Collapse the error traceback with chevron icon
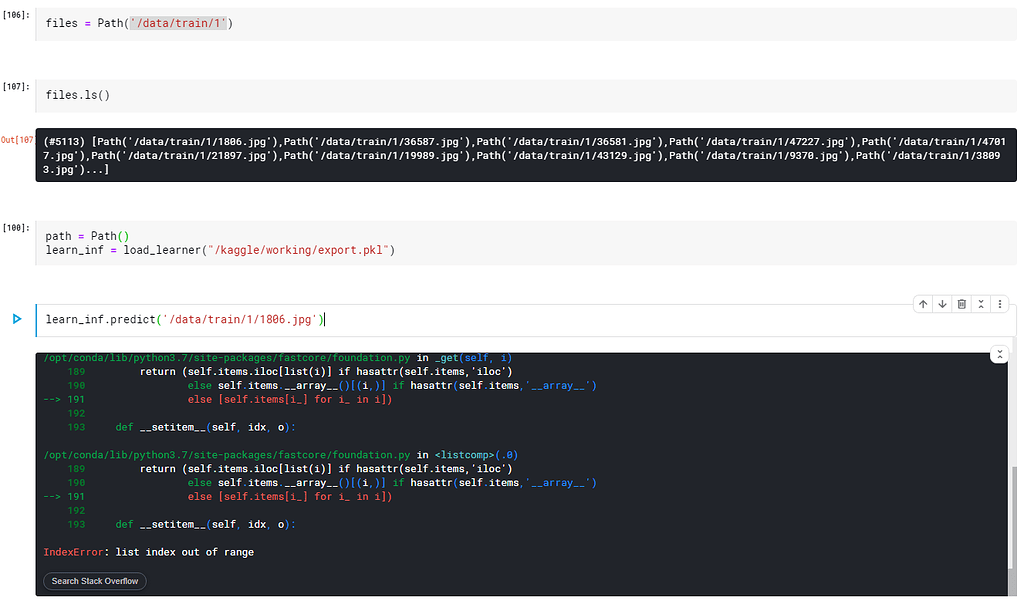 999,353
